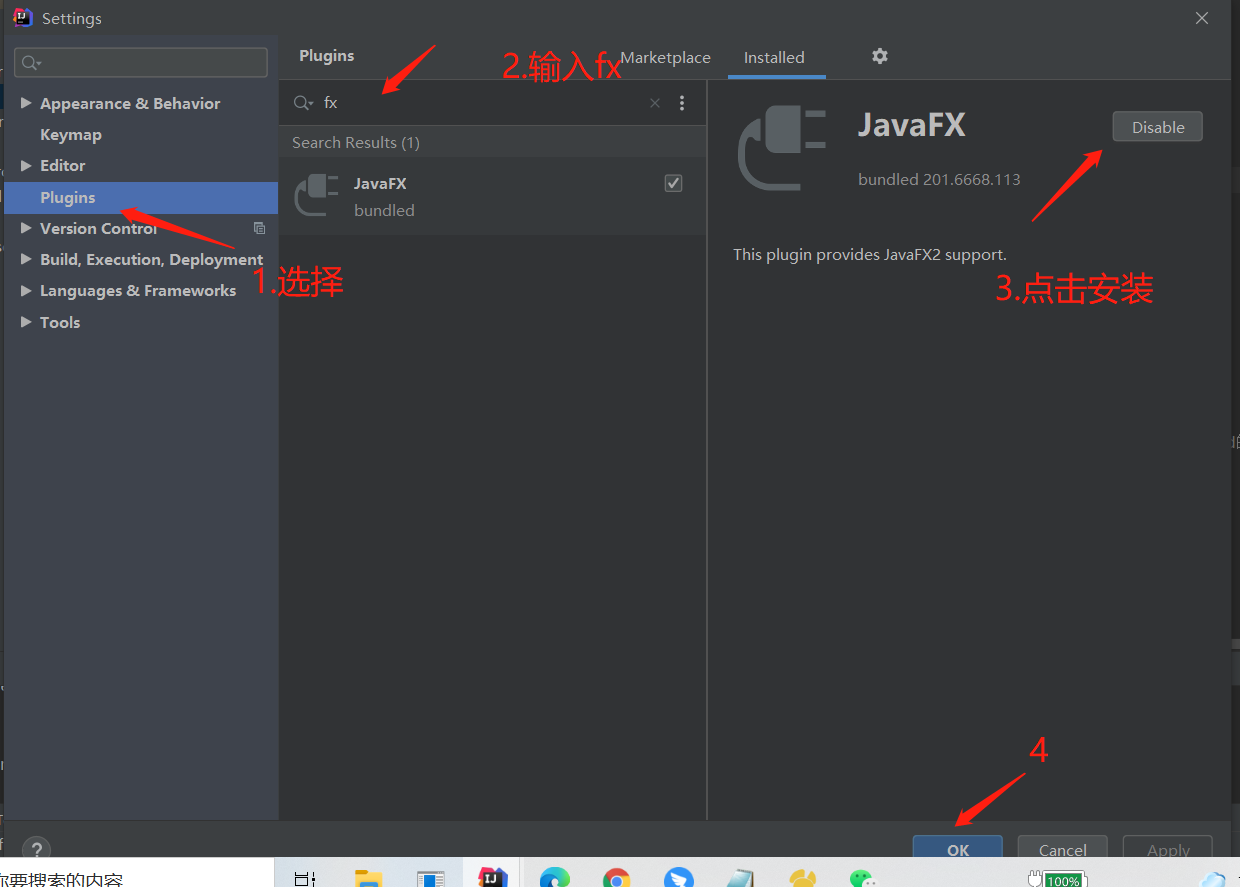Image resolution: width=1240 pixels, height=887 pixels.
Task: Expand the Tools settings arrow
Action: (26, 322)
